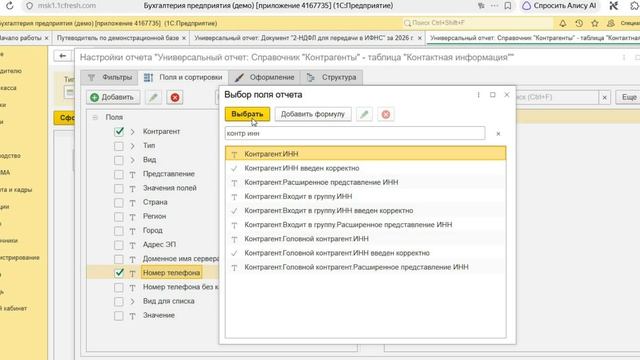Select Контрагент.Входит в группу.ИНН введен корректно
This screenshot has width=640, height=360.
coord(366,211)
